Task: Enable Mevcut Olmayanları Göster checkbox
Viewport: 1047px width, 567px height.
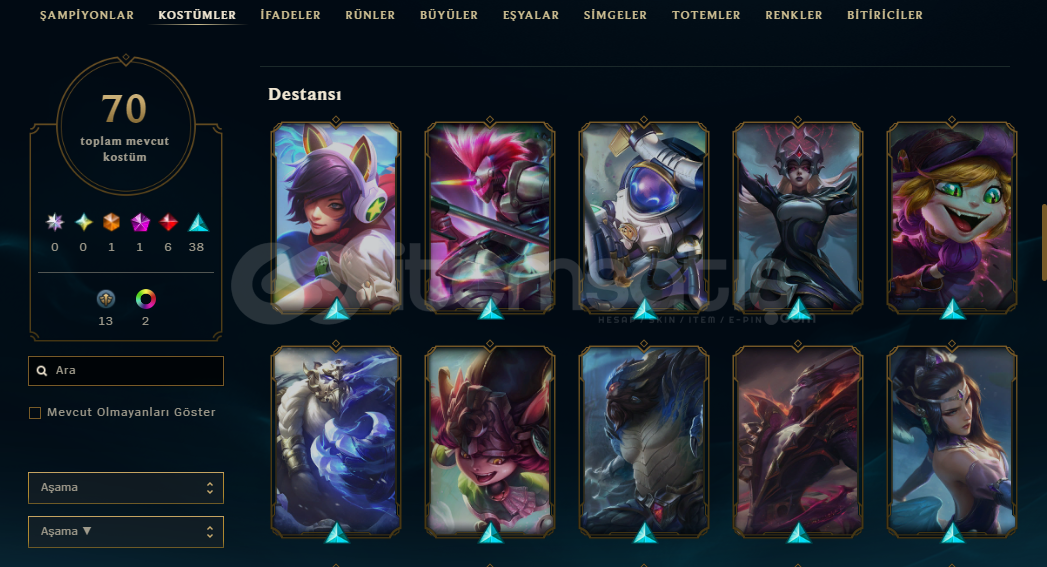Action: [35, 413]
